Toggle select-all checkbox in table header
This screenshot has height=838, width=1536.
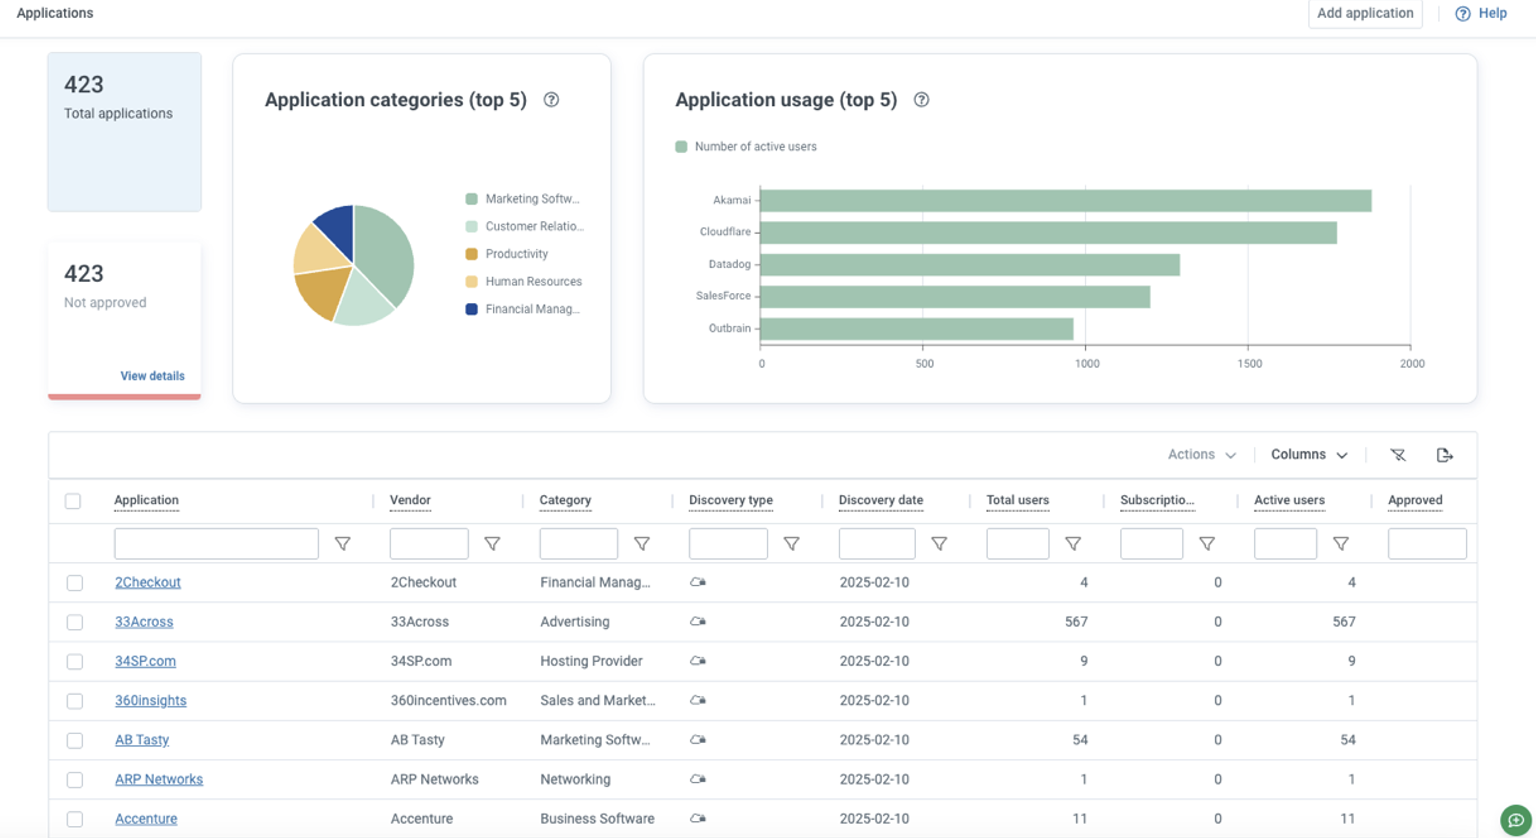coord(73,501)
